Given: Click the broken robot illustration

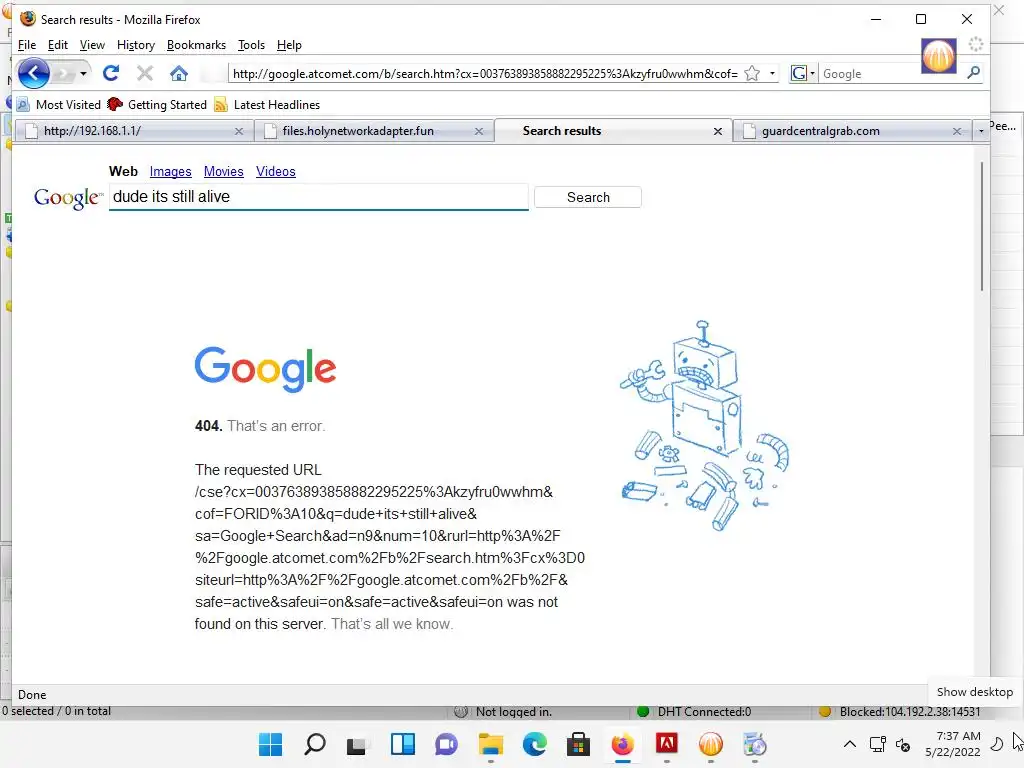Looking at the screenshot, I should (704, 425).
